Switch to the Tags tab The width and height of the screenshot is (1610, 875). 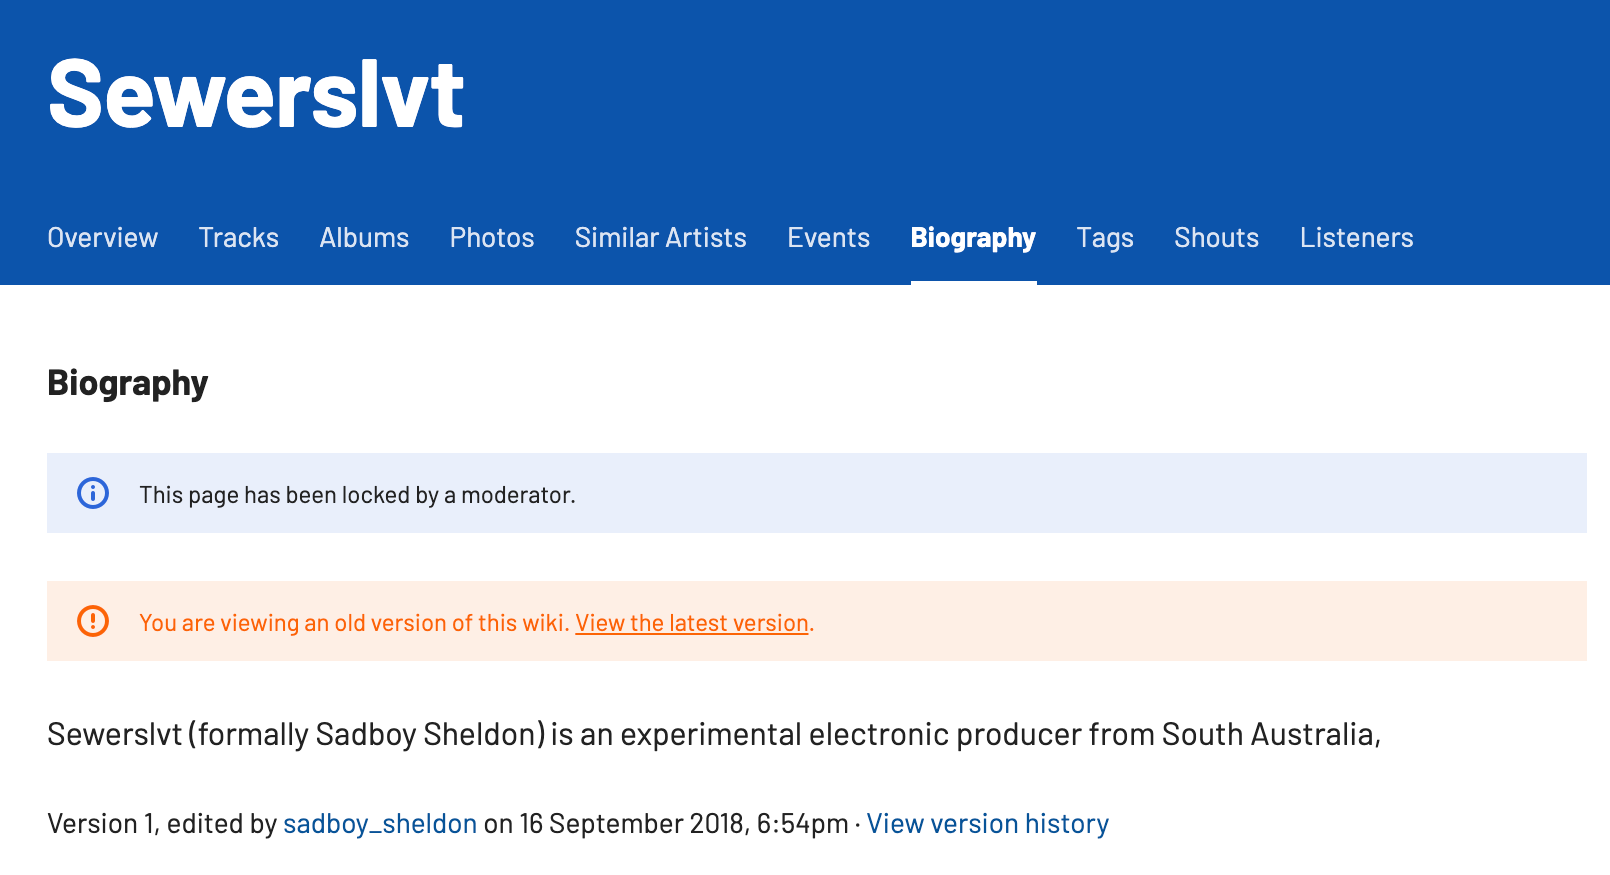pos(1105,238)
